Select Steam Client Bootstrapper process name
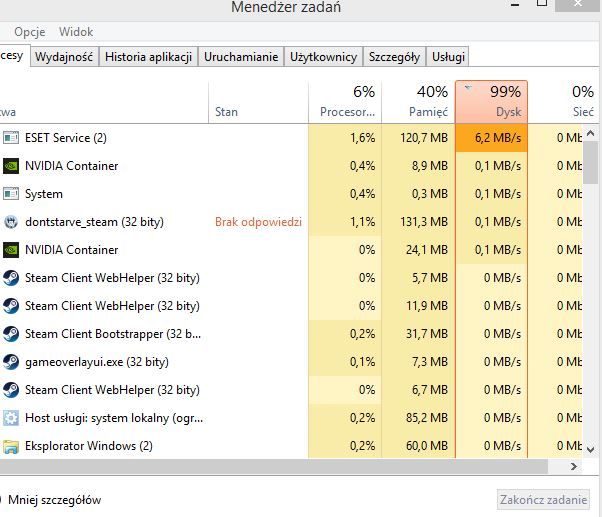Viewport: 602px width, 517px height. [x=113, y=334]
